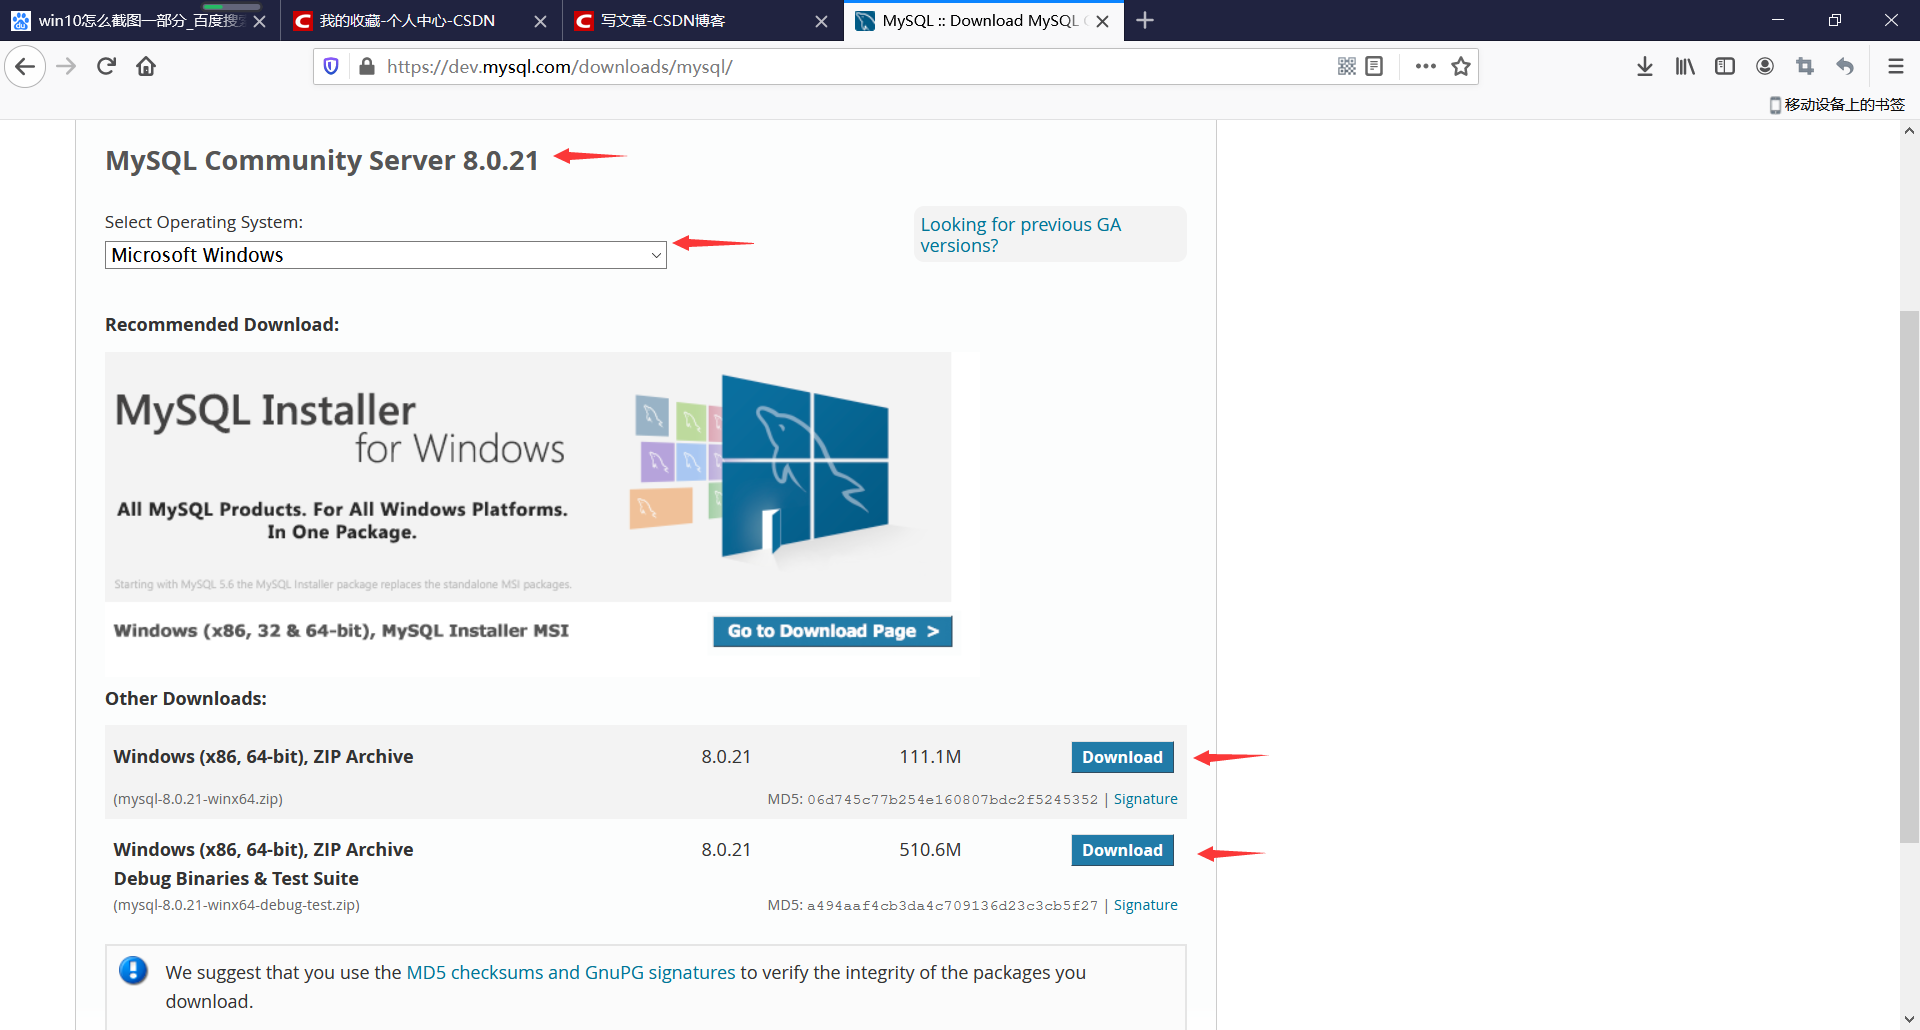Viewport: 1920px width, 1030px height.
Task: Click the vertical scrollbar thumb
Action: [x=1909, y=577]
